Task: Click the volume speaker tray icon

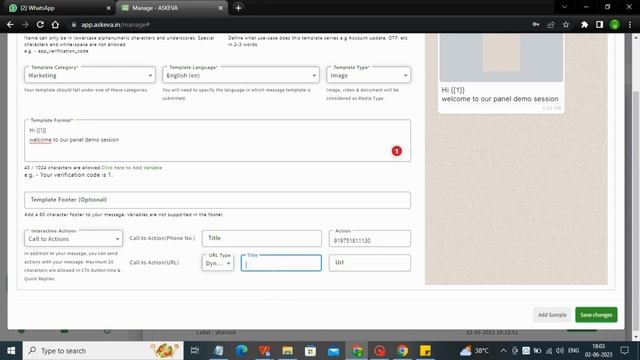Action: pyautogui.click(x=560, y=351)
